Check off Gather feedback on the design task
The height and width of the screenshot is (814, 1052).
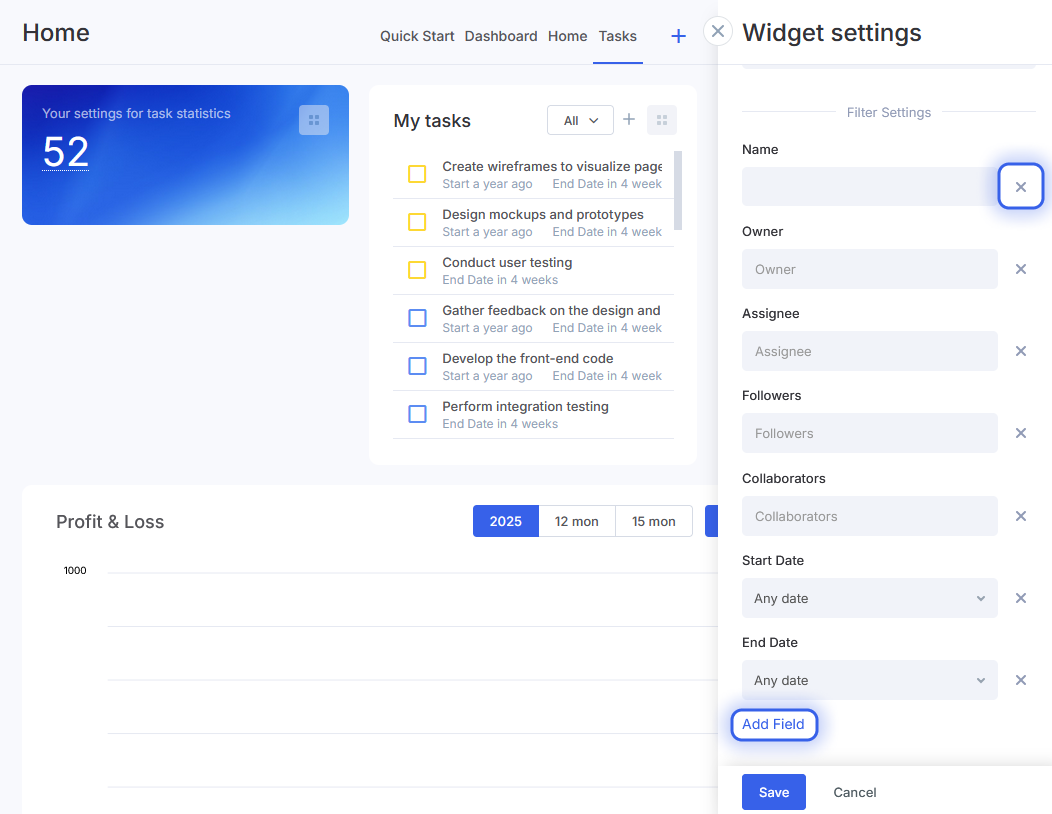[417, 318]
